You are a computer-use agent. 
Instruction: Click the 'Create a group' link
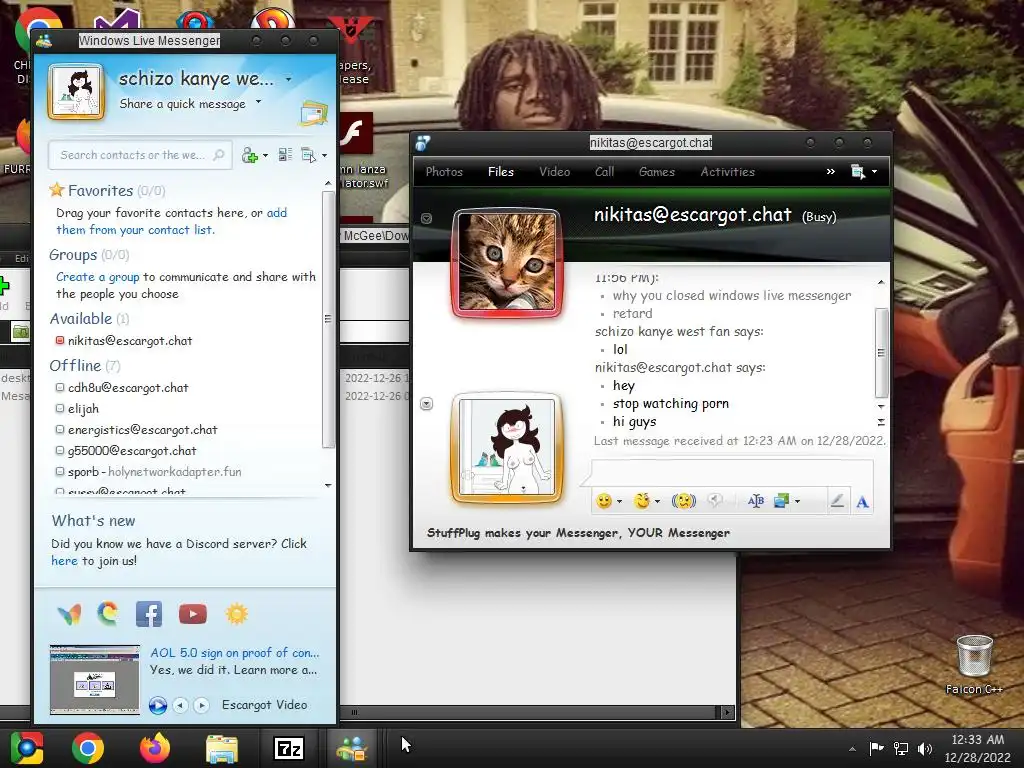pos(97,277)
